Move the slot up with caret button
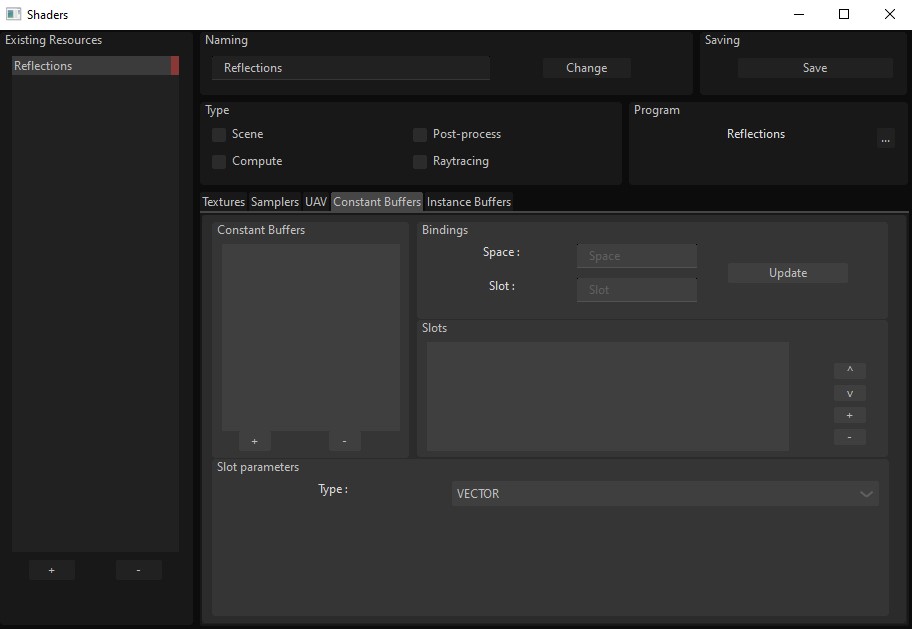The height and width of the screenshot is (629, 912). 850,370
